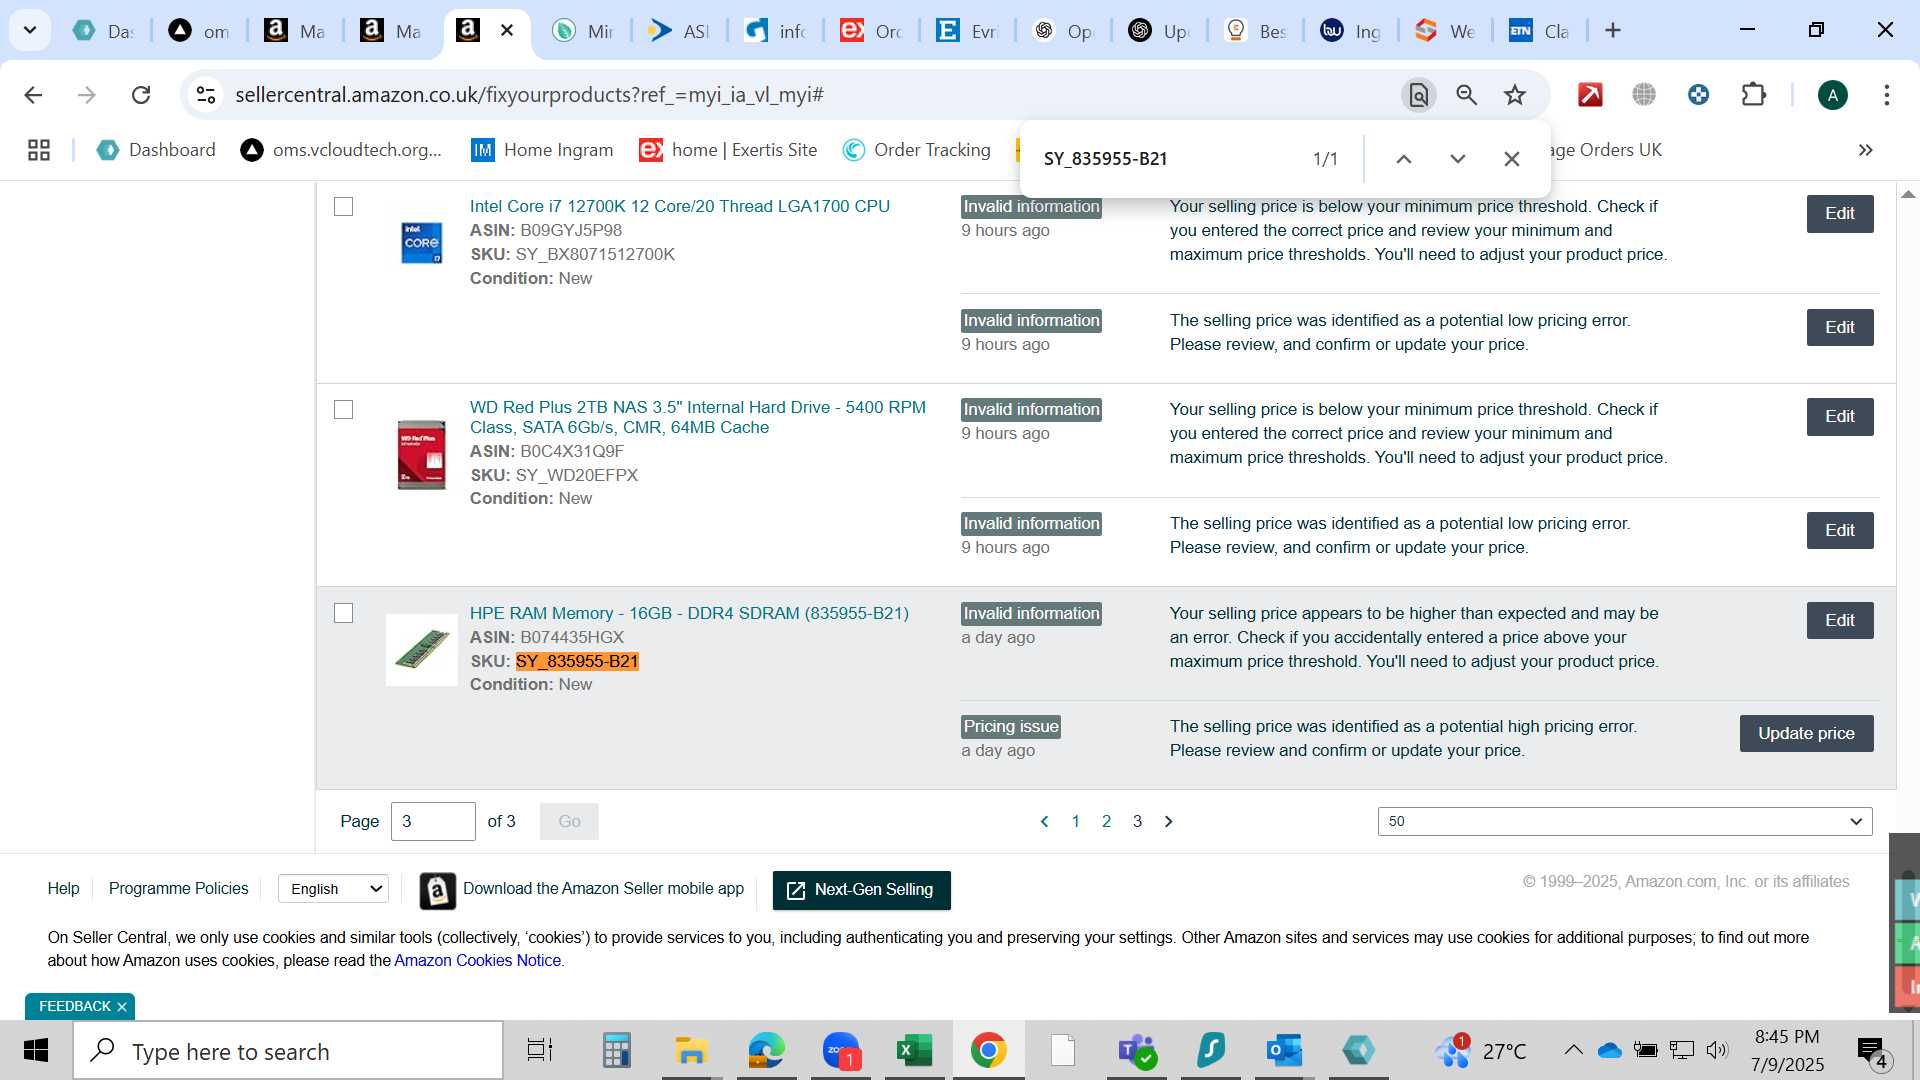Open the Chrome profile avatar A
Screen dimensions: 1920x1080
1832,95
